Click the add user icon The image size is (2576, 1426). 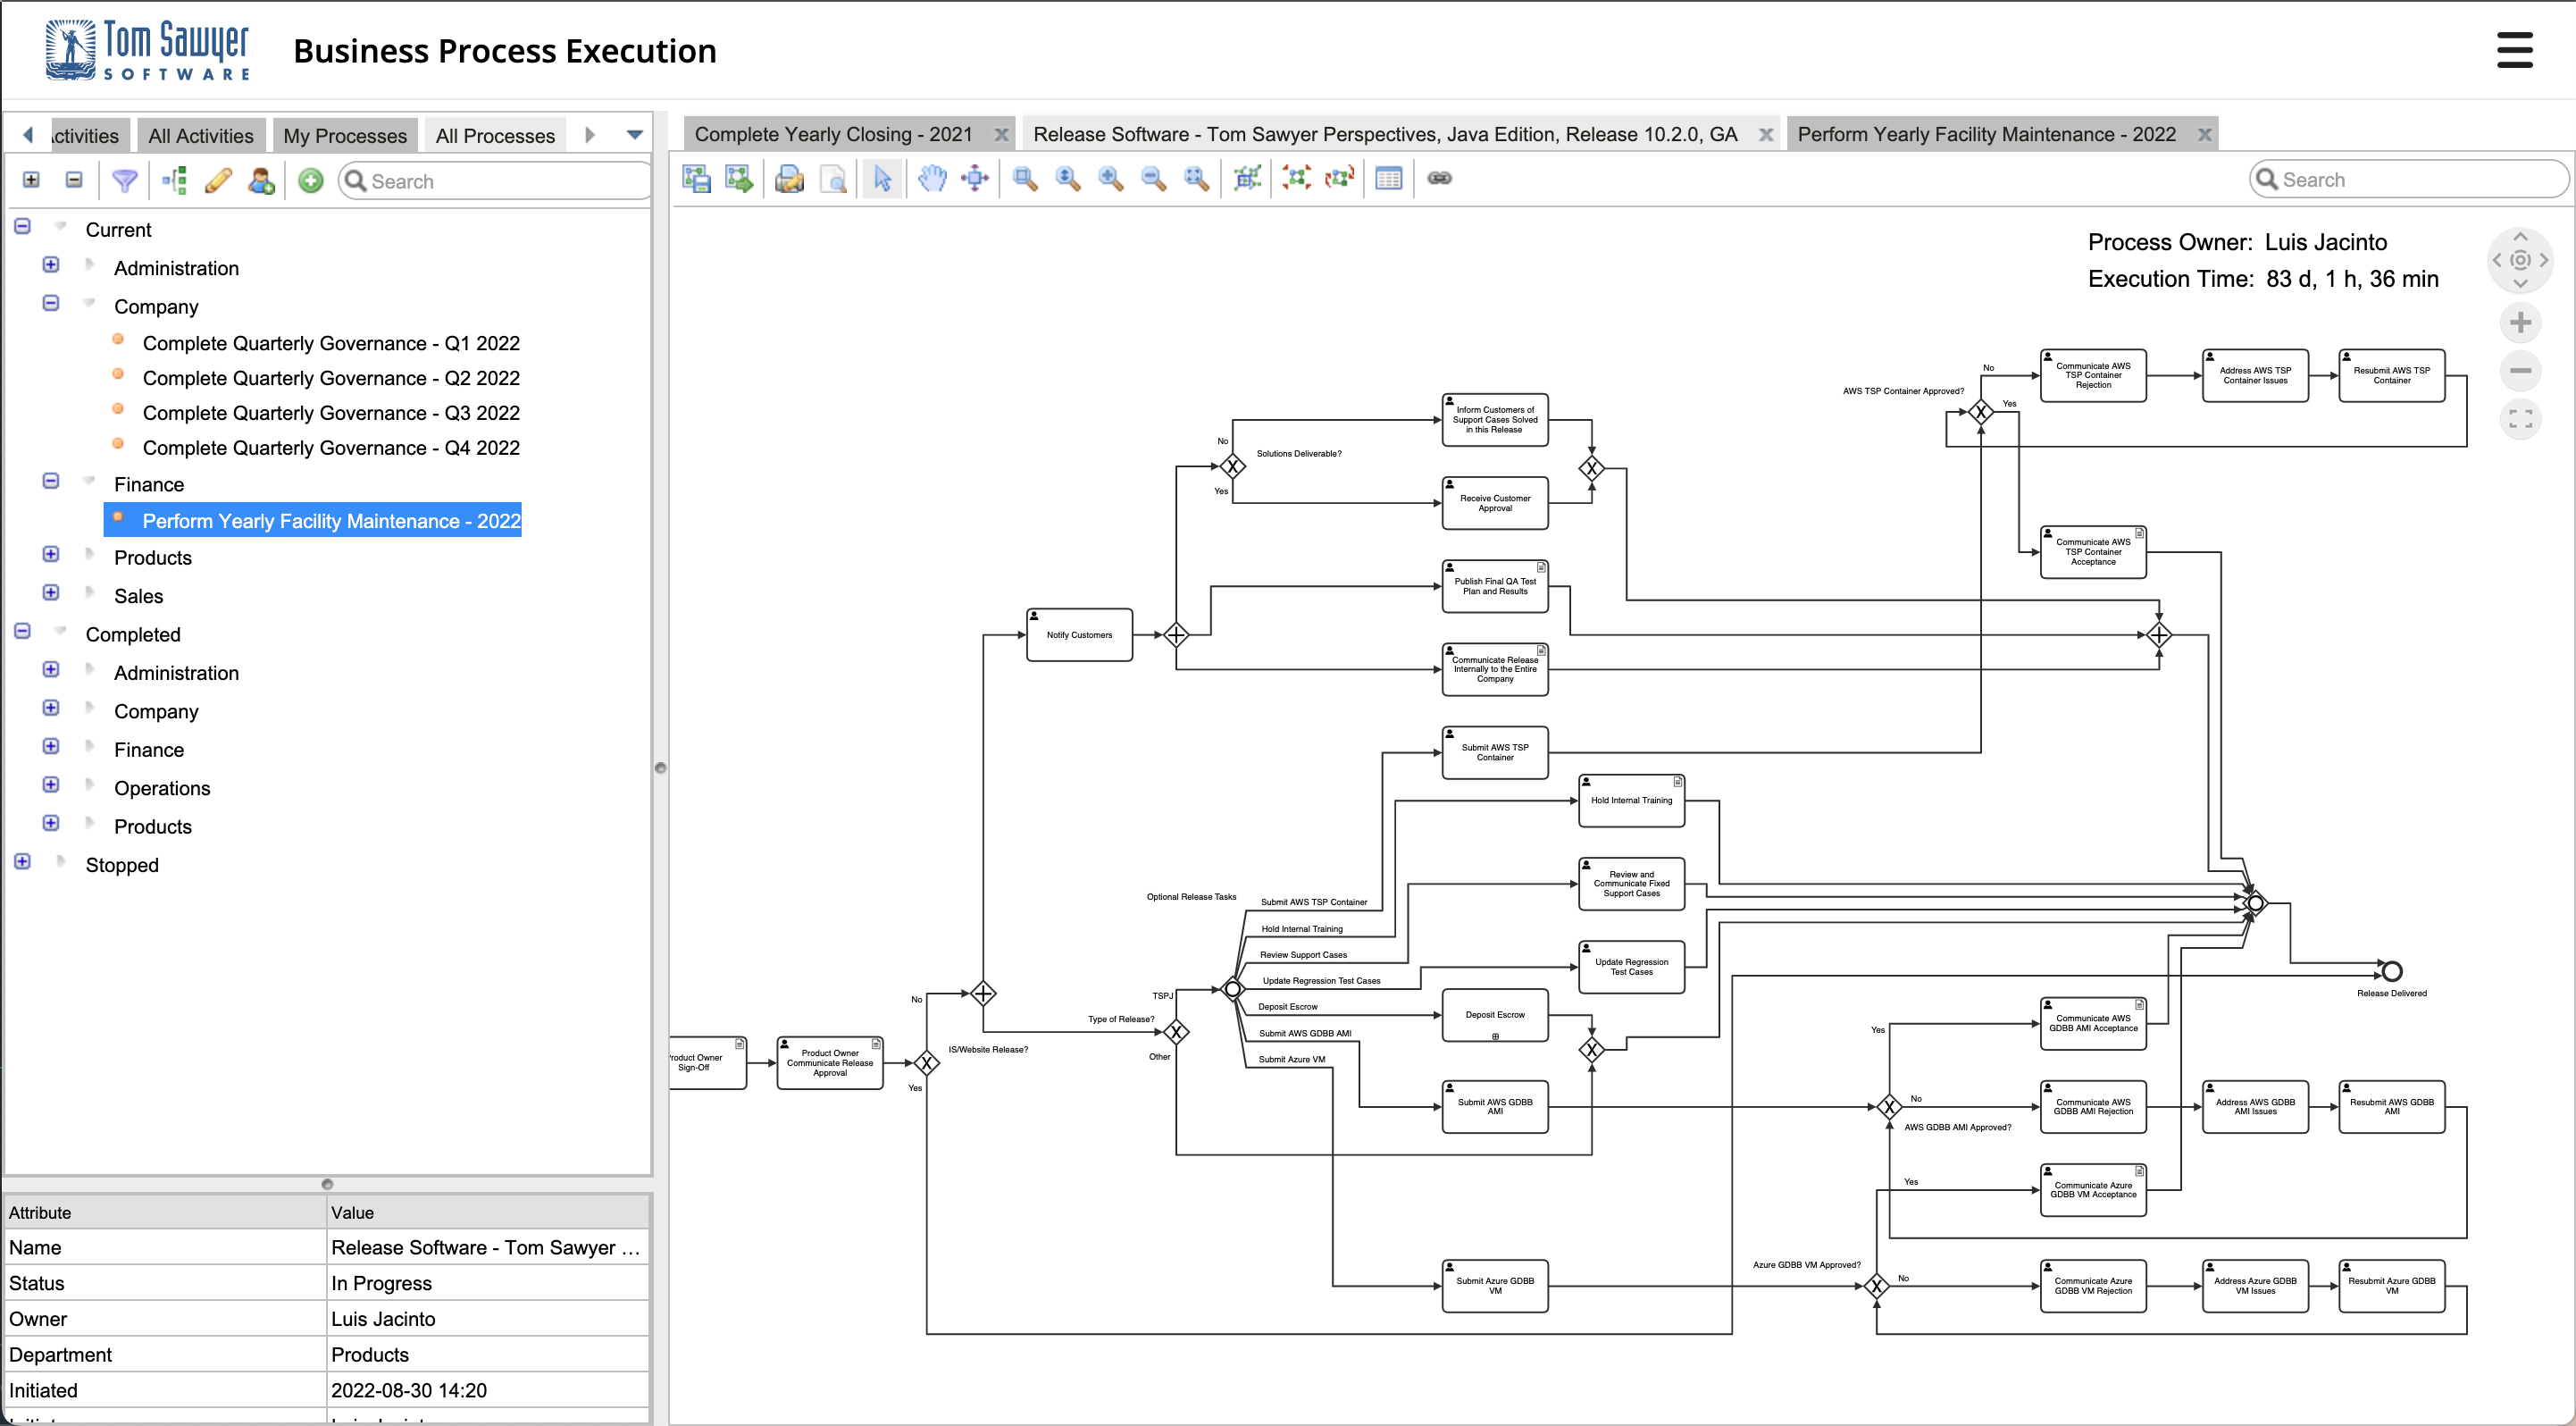click(x=261, y=180)
